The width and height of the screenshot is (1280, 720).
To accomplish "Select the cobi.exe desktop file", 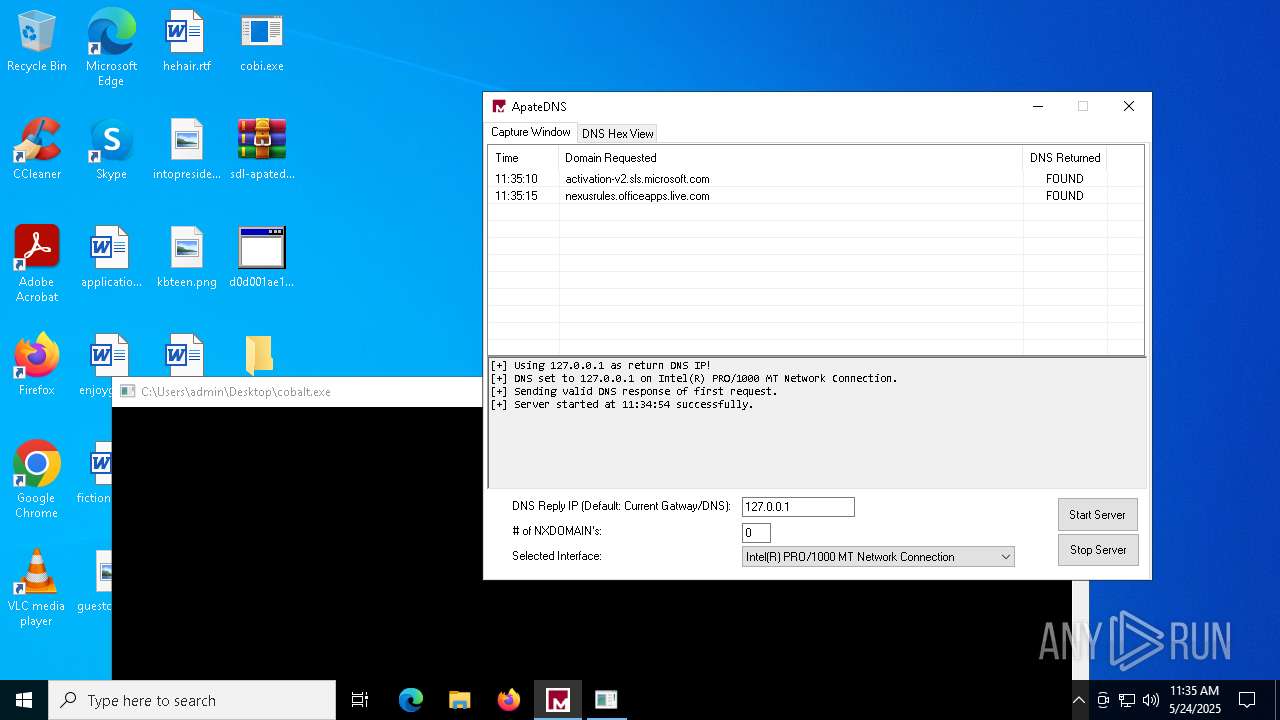I will (261, 41).
